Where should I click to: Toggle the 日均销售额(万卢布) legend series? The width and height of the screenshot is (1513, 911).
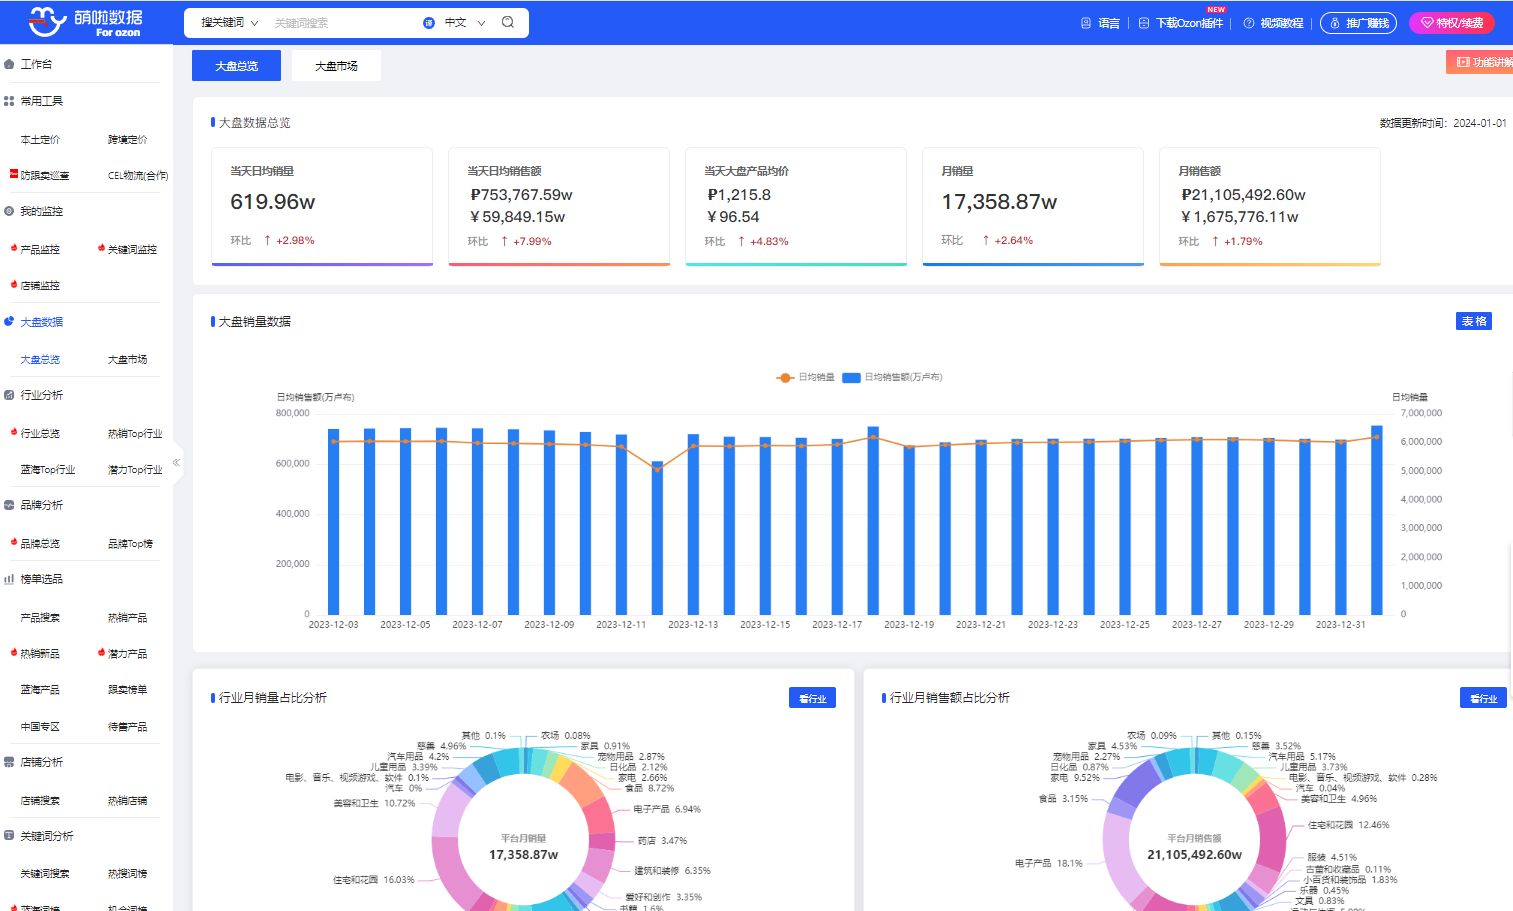pyautogui.click(x=892, y=377)
